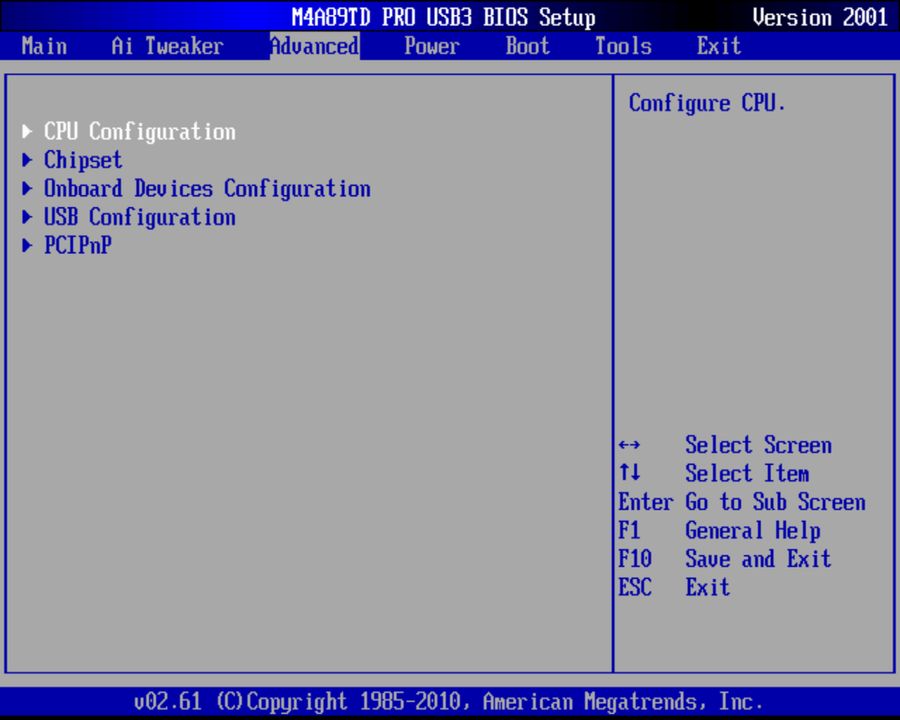
Task: Expand the Chipset submenu arrow
Action: coord(26,159)
